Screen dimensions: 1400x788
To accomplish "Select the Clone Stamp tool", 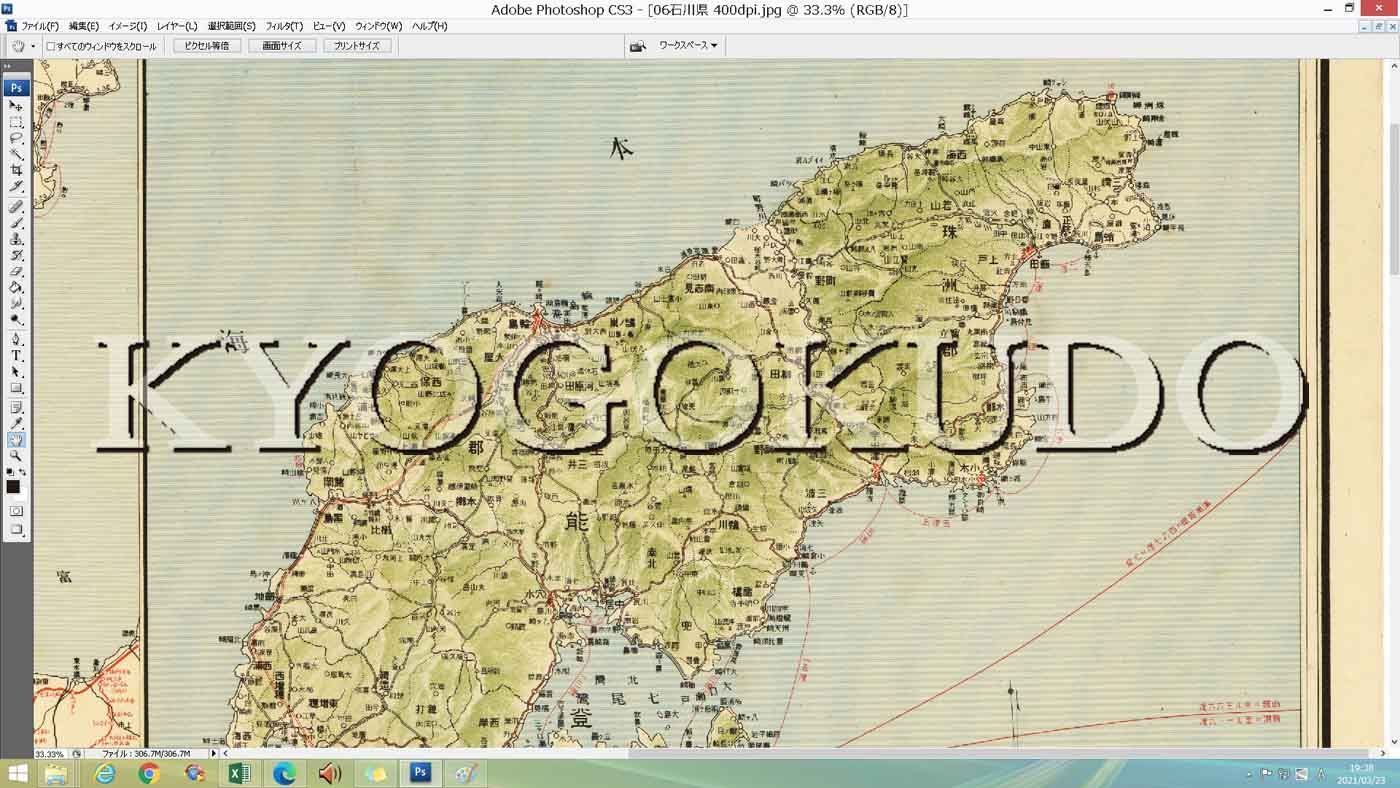I will point(16,239).
